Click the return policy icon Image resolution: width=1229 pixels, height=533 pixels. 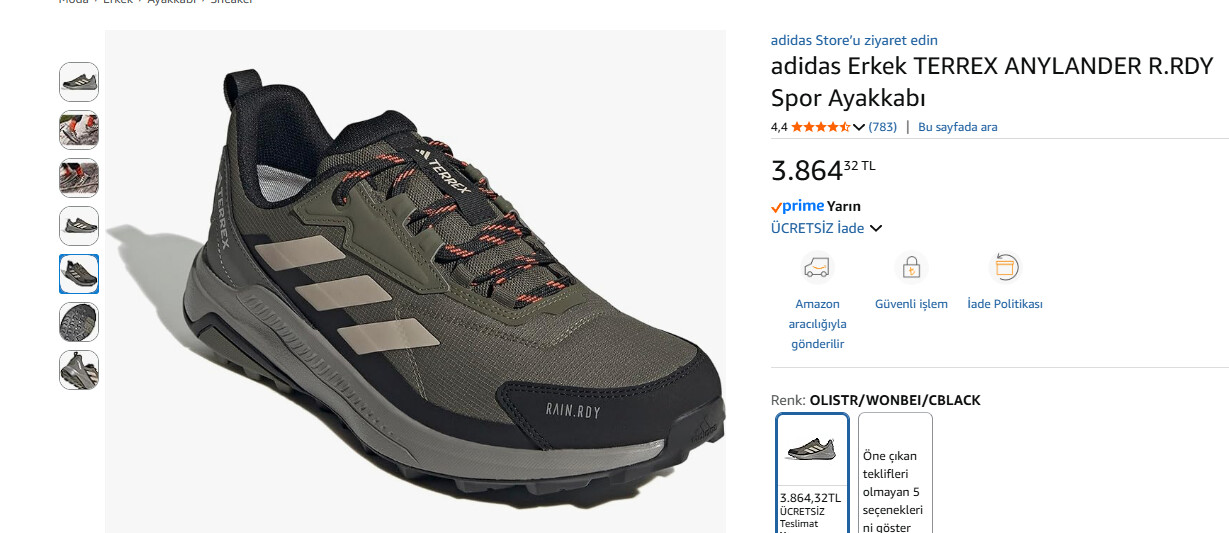1005,268
